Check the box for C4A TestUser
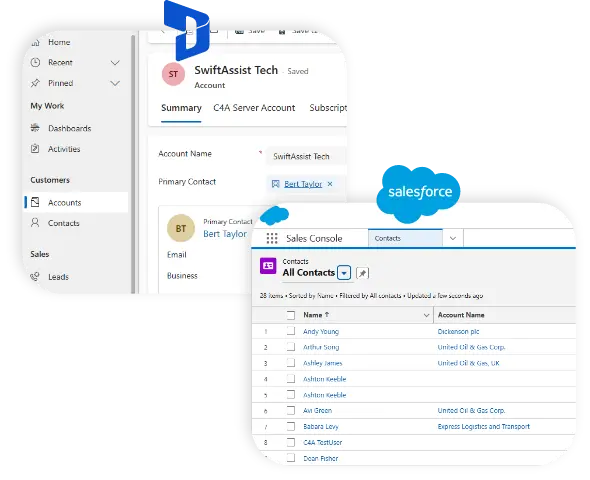 290,442
